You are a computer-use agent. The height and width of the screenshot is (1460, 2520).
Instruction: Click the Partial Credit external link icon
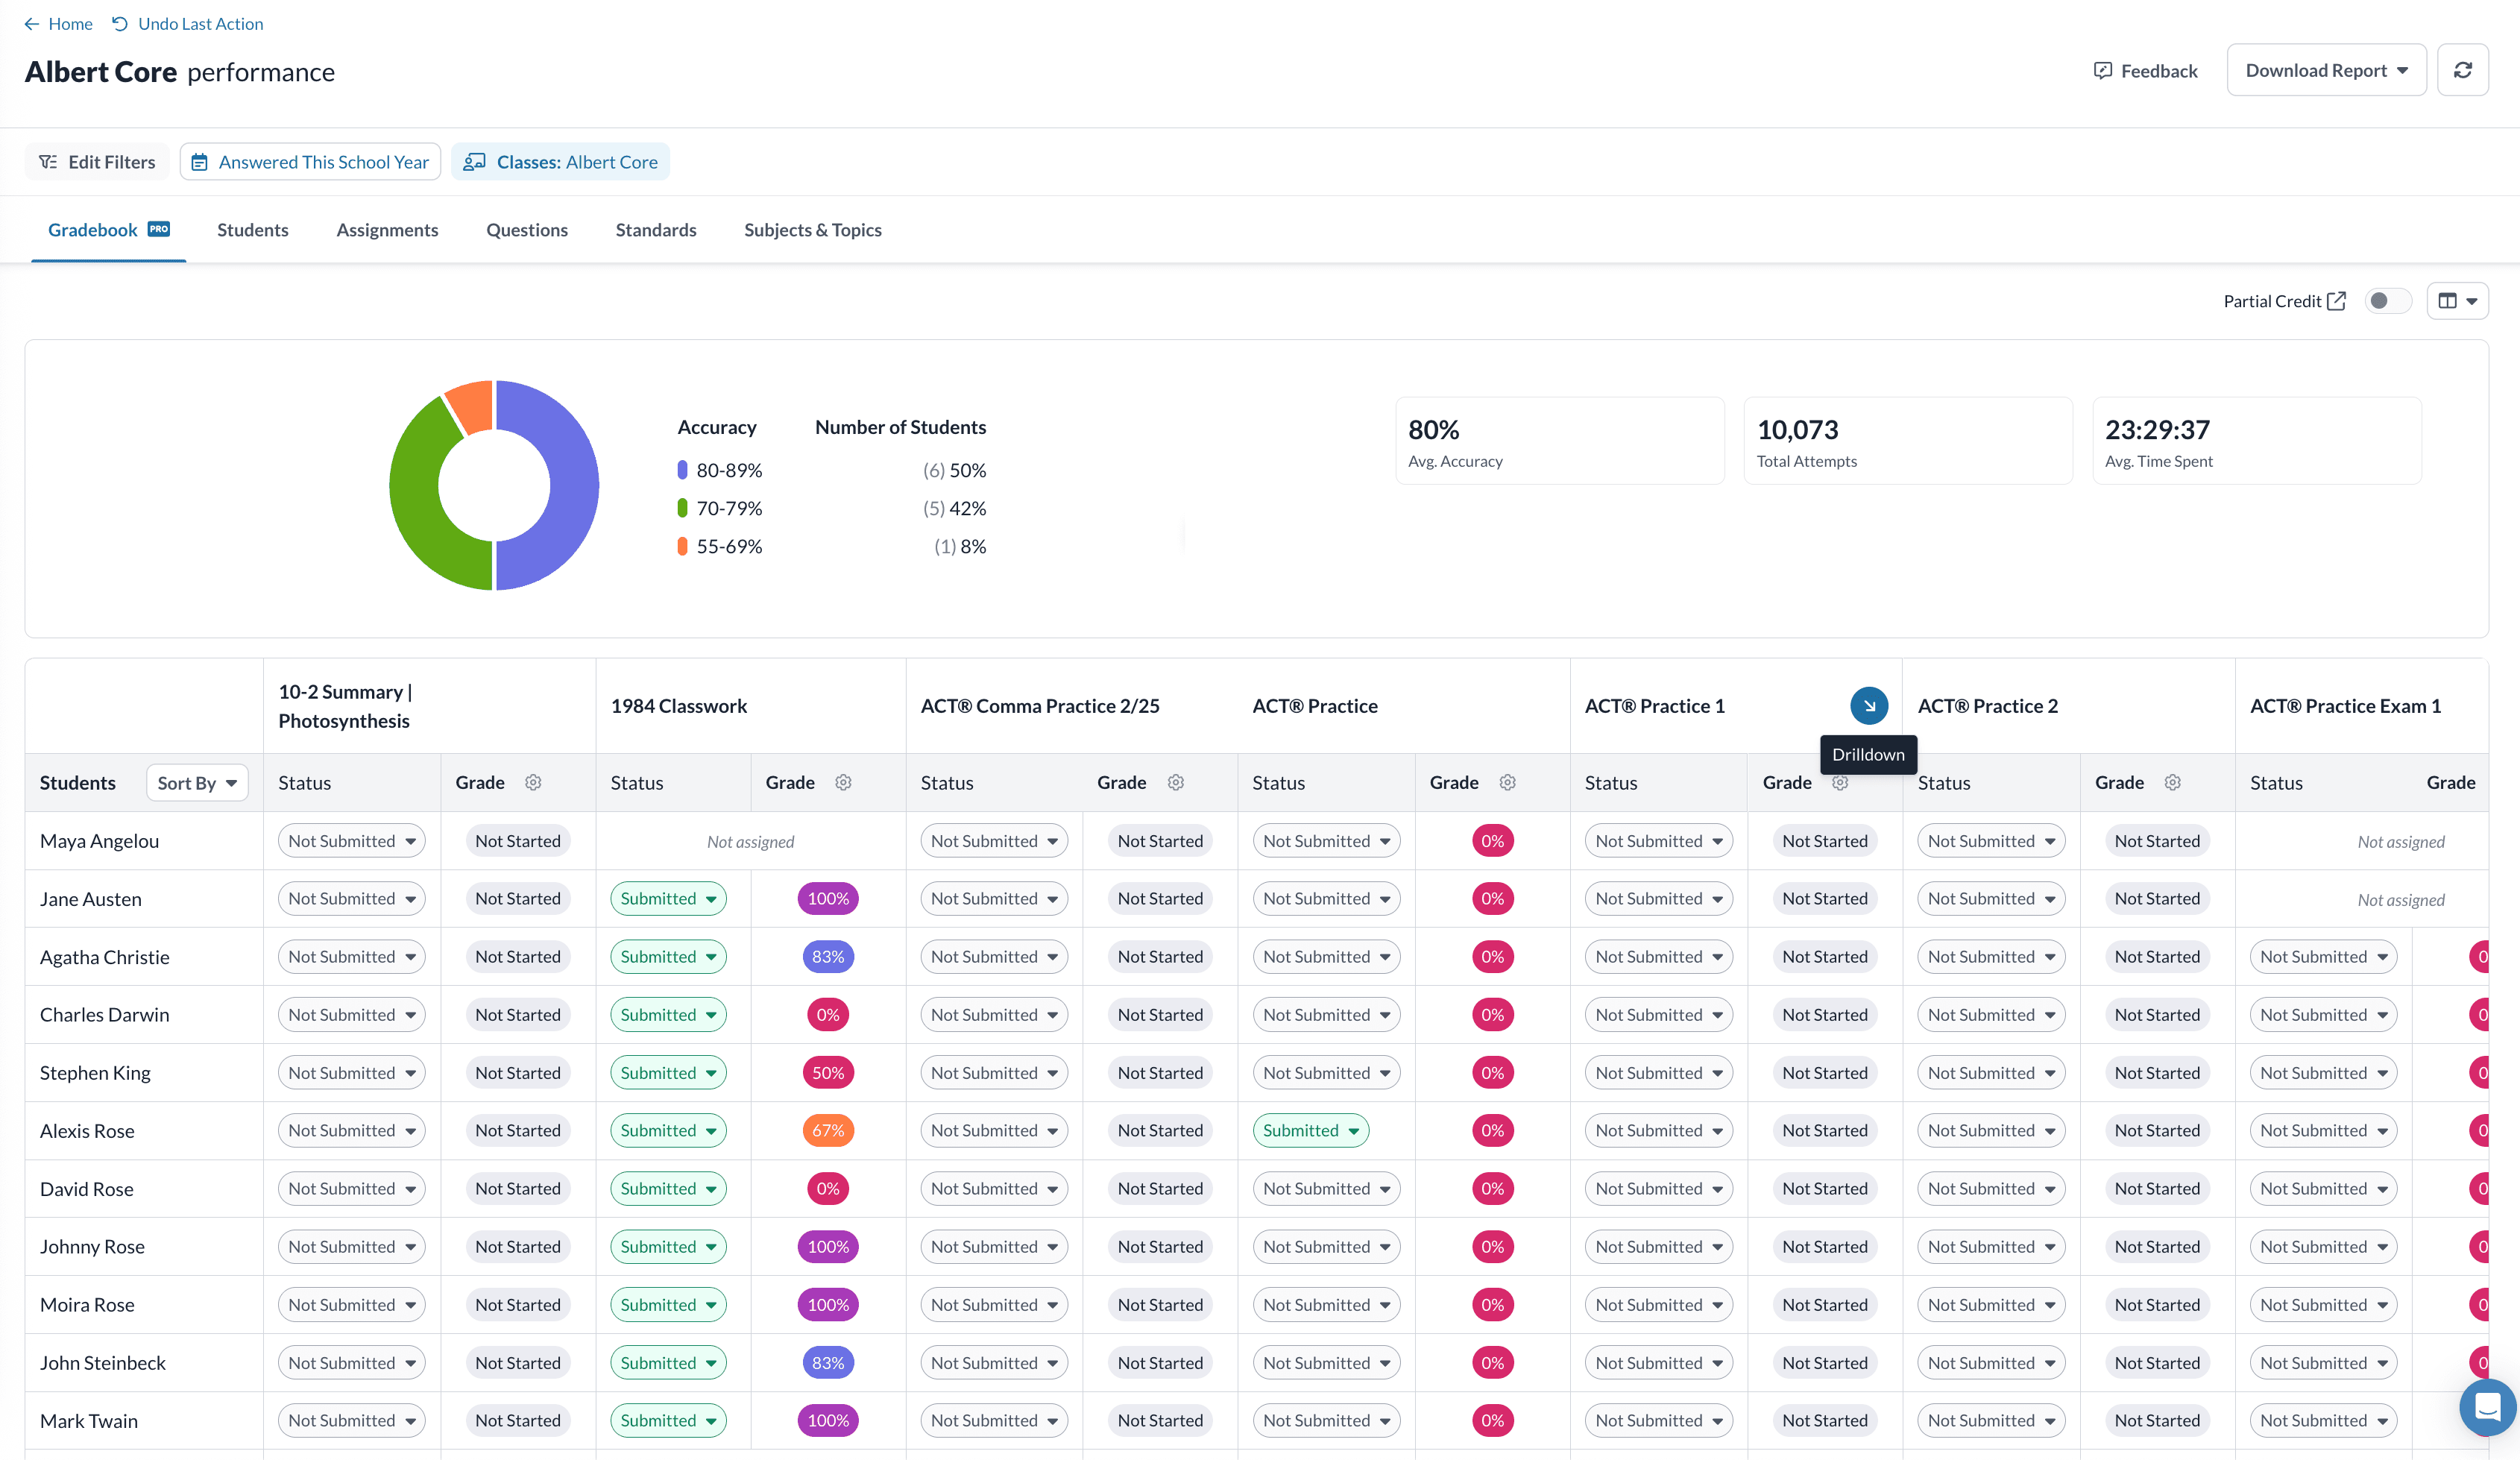[x=2336, y=301]
